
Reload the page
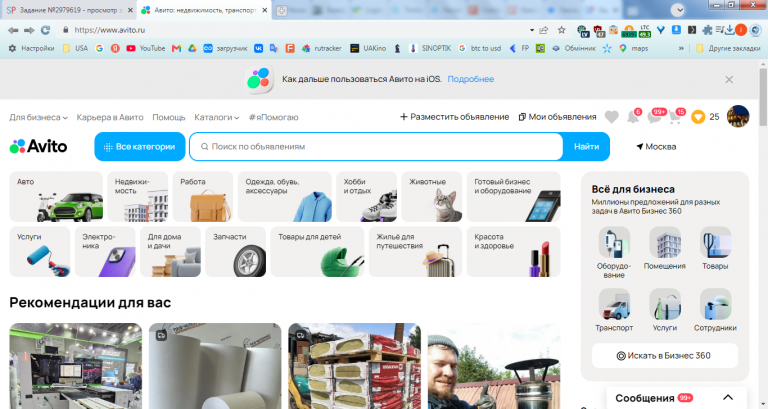click(46, 30)
